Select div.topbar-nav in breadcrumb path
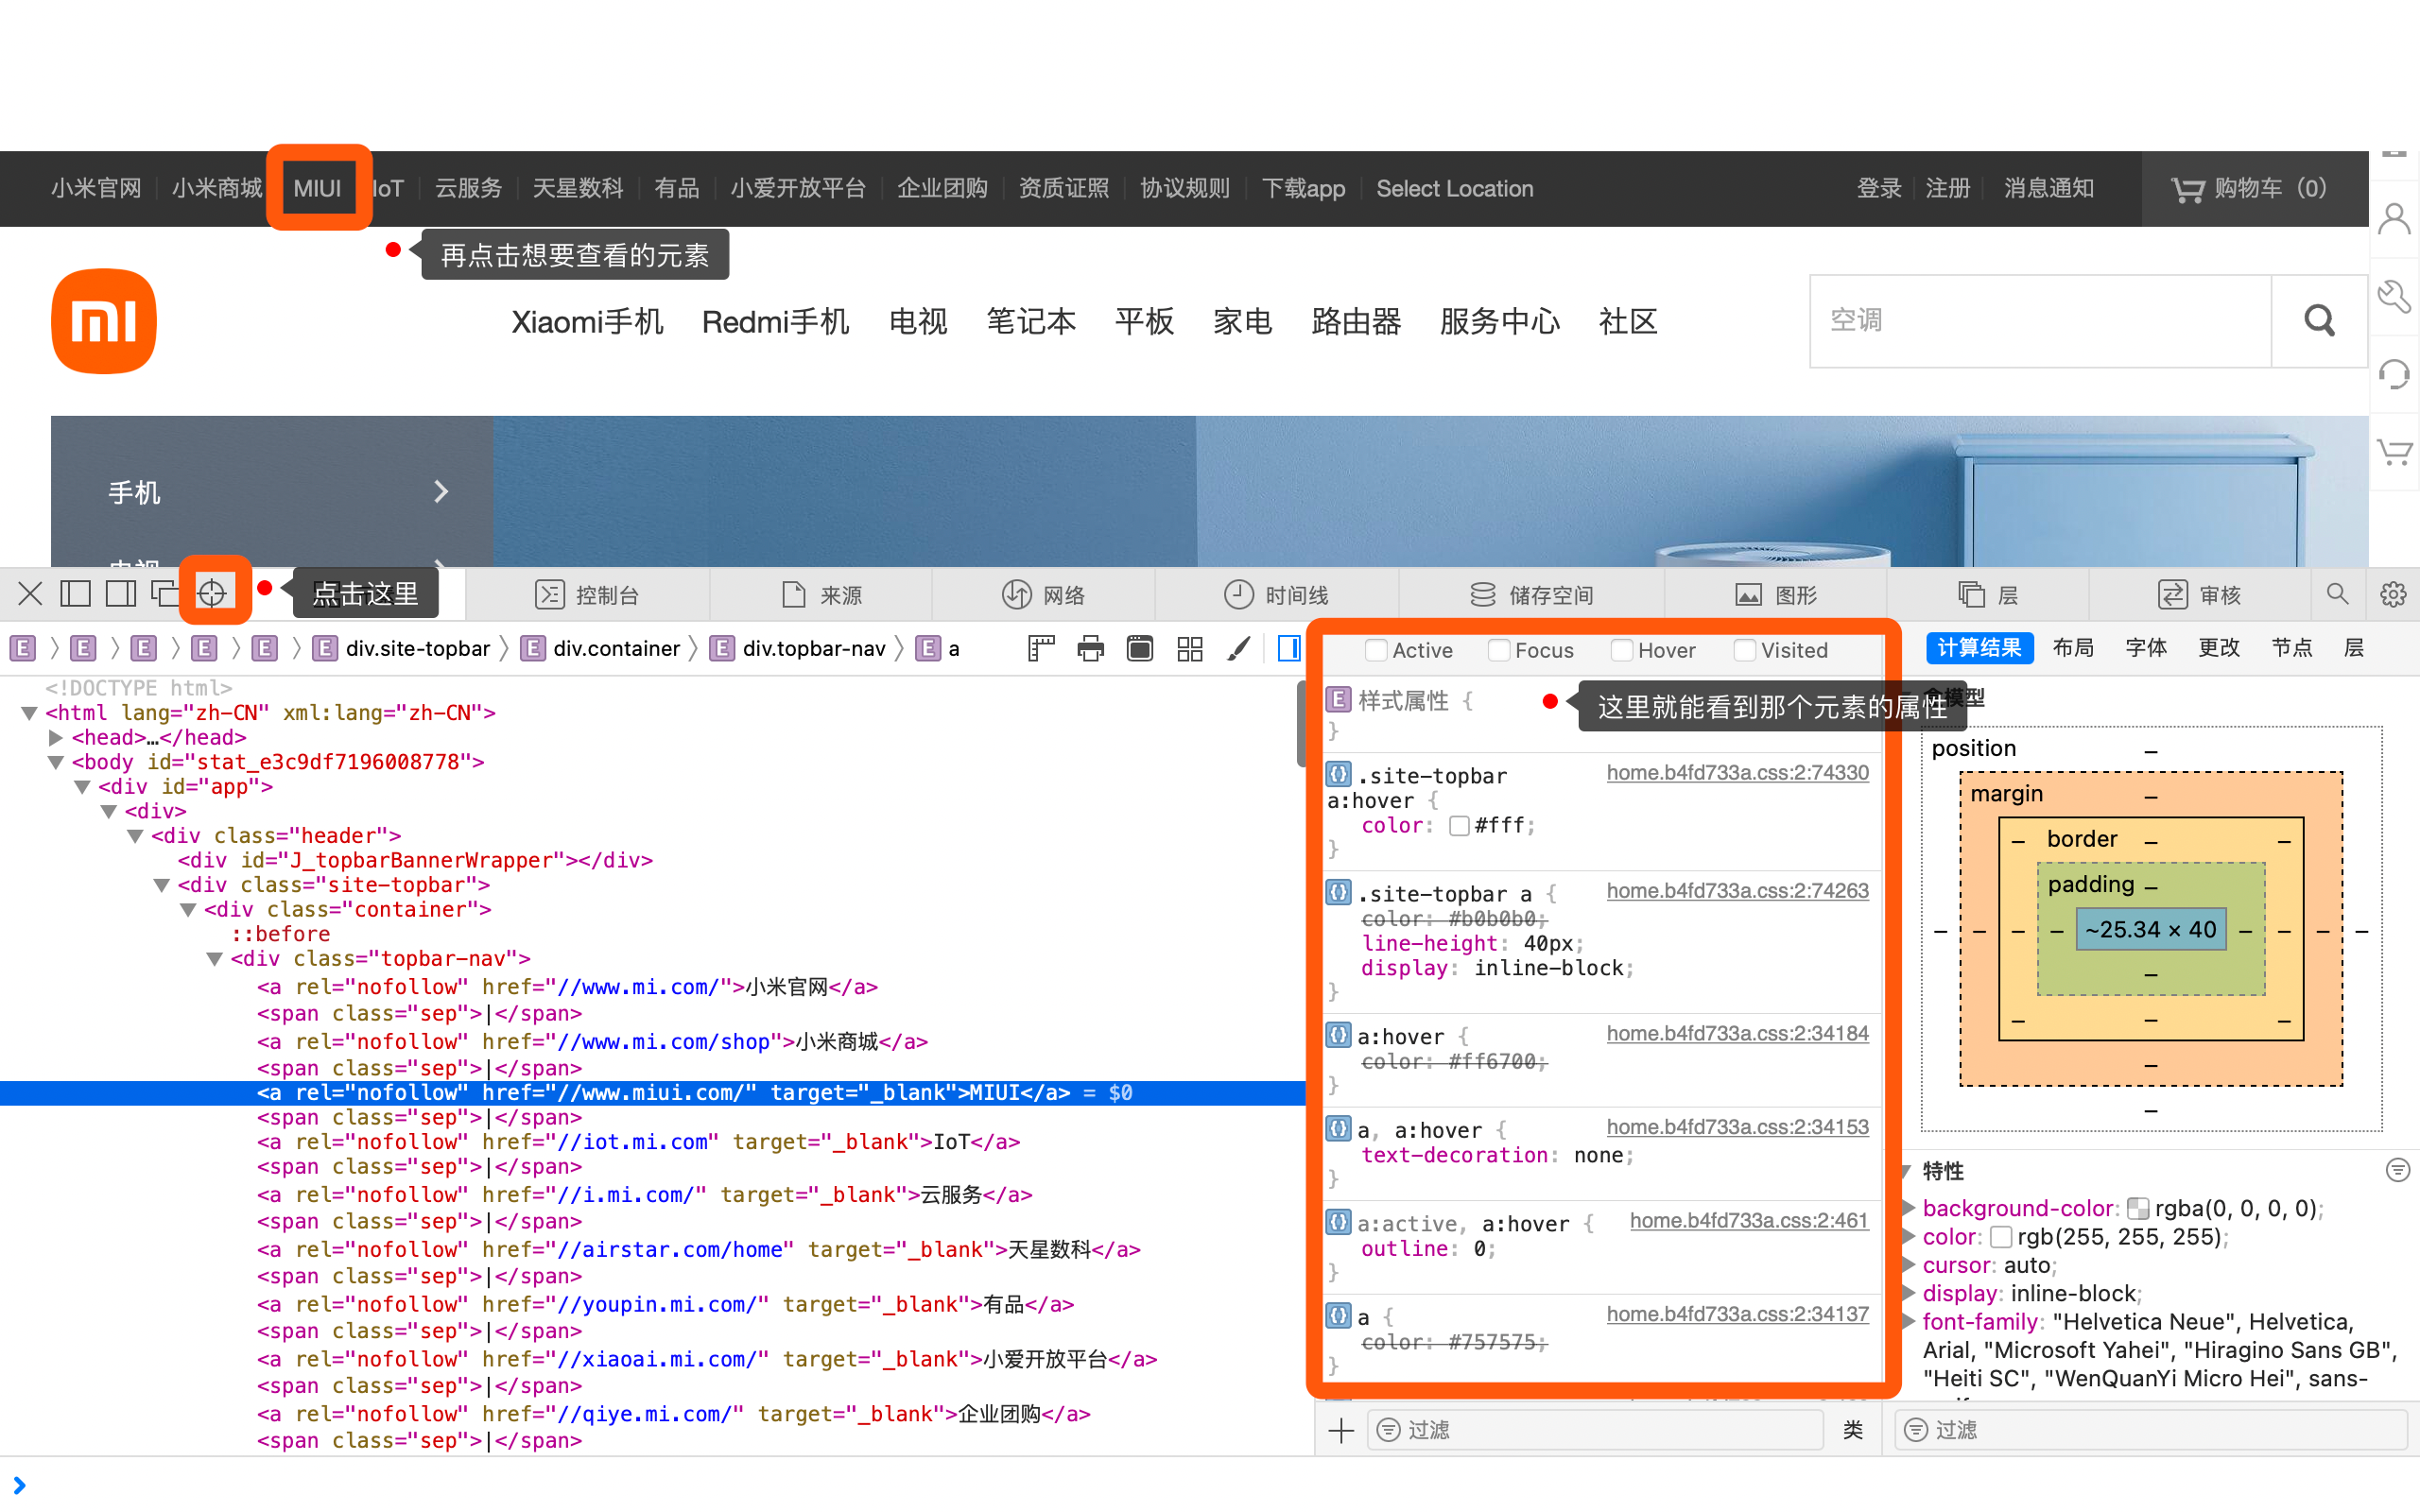The height and width of the screenshot is (1512, 2420). pyautogui.click(x=798, y=648)
